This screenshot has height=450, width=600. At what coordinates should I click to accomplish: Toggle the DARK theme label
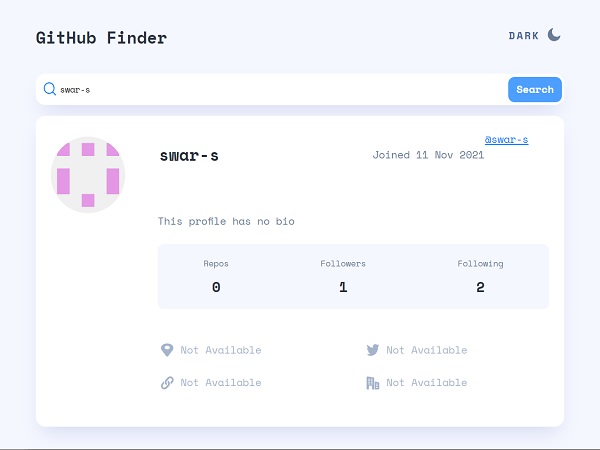pyautogui.click(x=523, y=36)
